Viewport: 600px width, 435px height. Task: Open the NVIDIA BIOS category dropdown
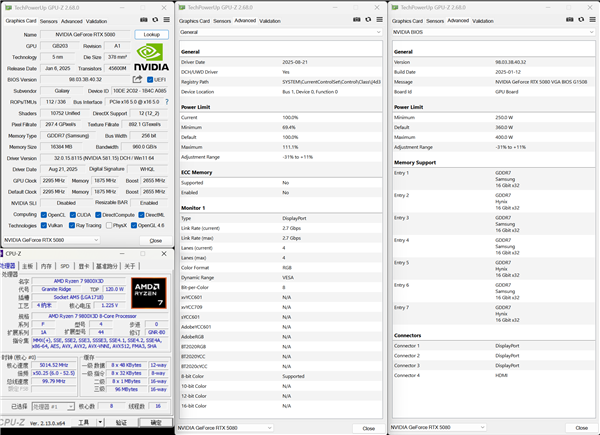(x=493, y=32)
